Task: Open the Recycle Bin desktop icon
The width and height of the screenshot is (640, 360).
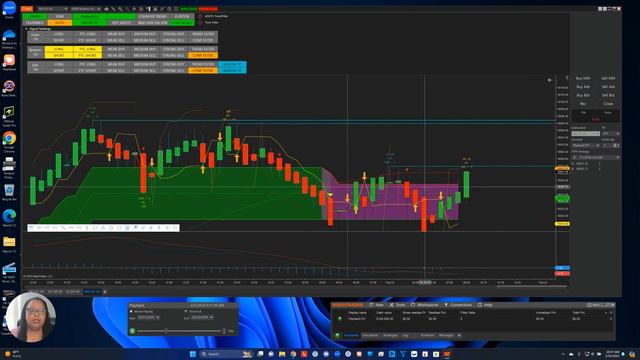Action: coord(9,191)
